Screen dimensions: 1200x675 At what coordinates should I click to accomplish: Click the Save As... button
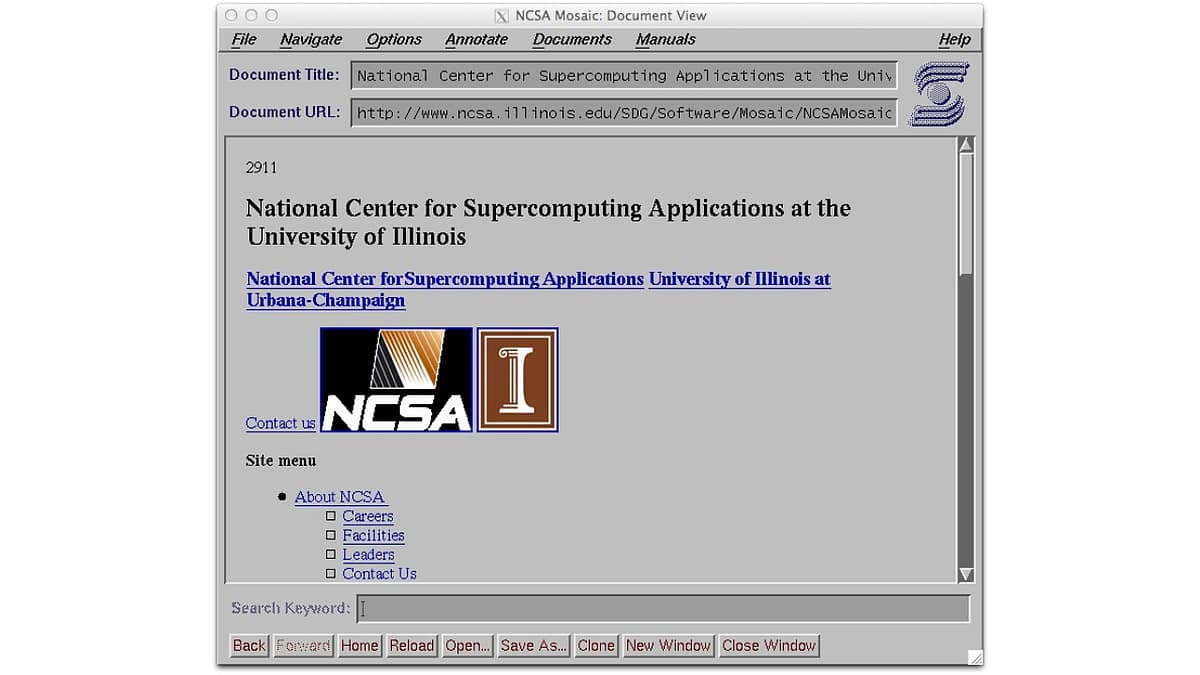click(533, 646)
